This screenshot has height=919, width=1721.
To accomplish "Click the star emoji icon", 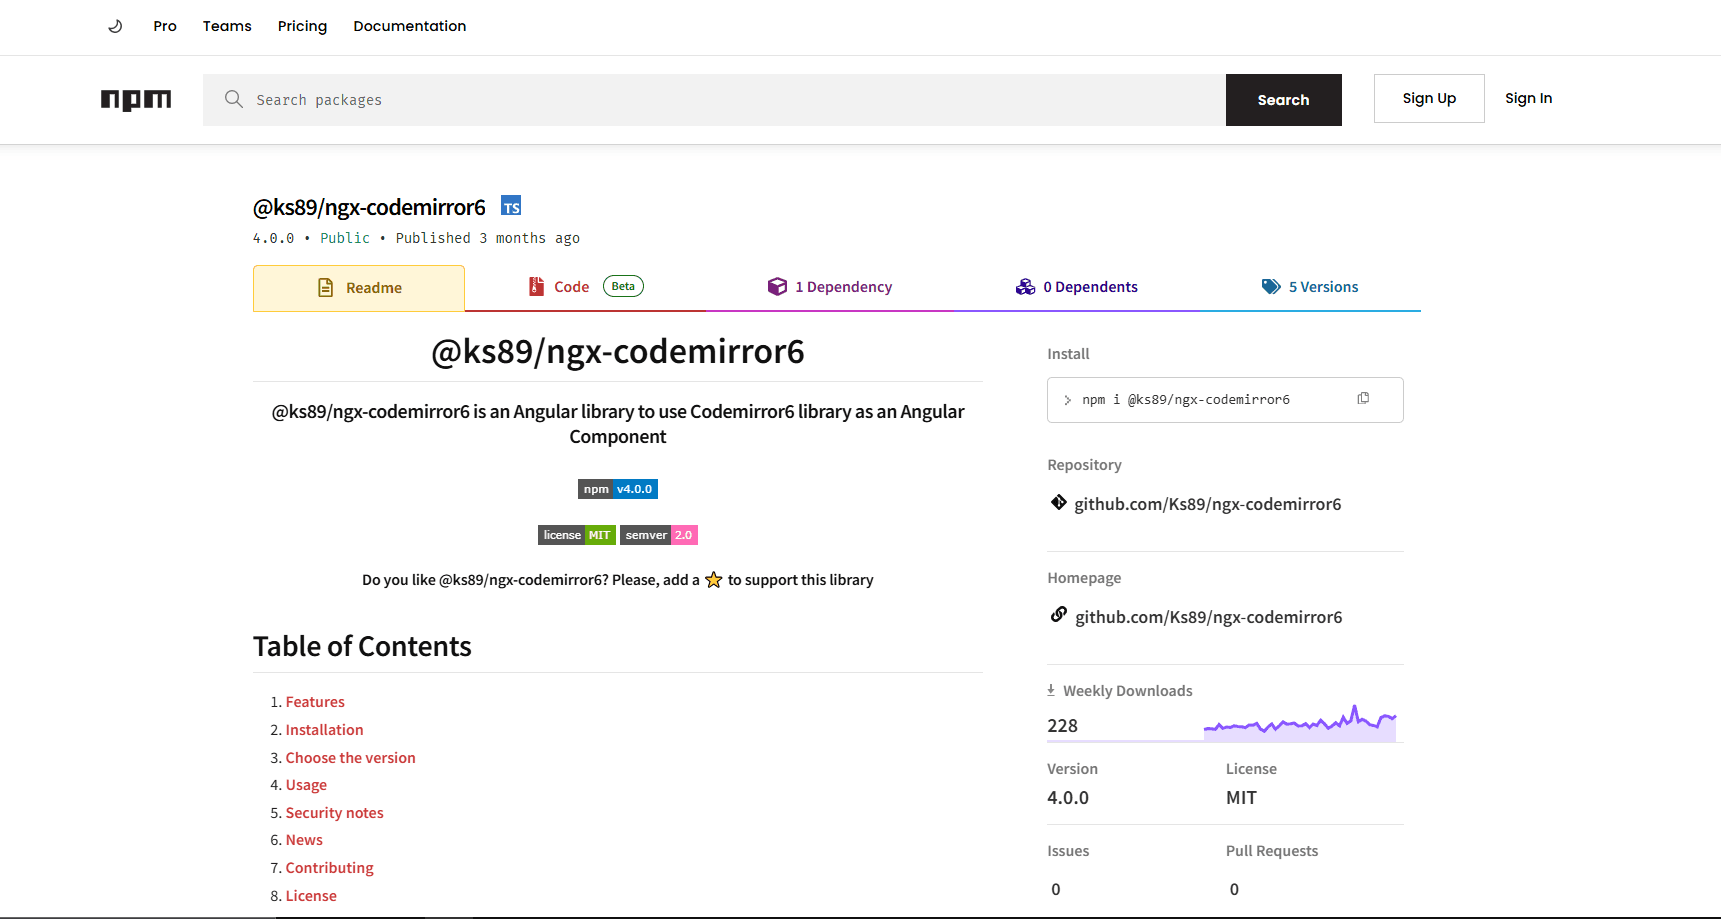I will tap(713, 580).
